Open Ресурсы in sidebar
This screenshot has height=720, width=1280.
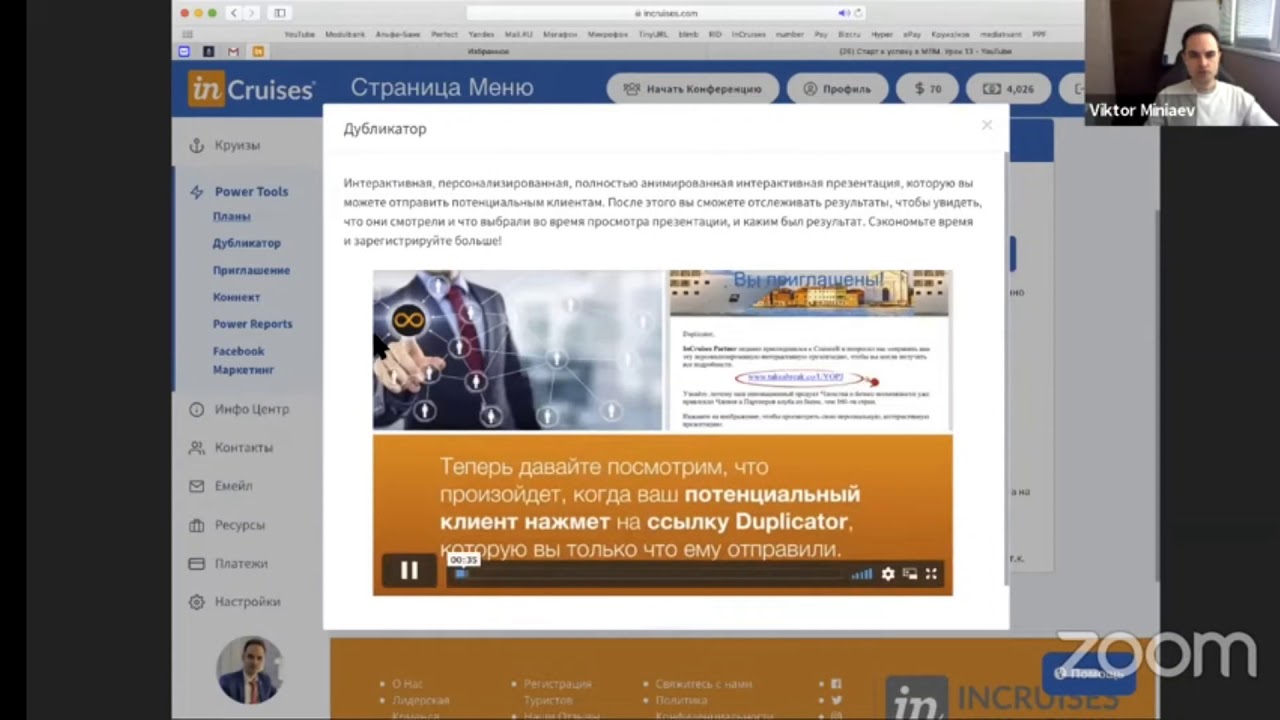click(239, 525)
